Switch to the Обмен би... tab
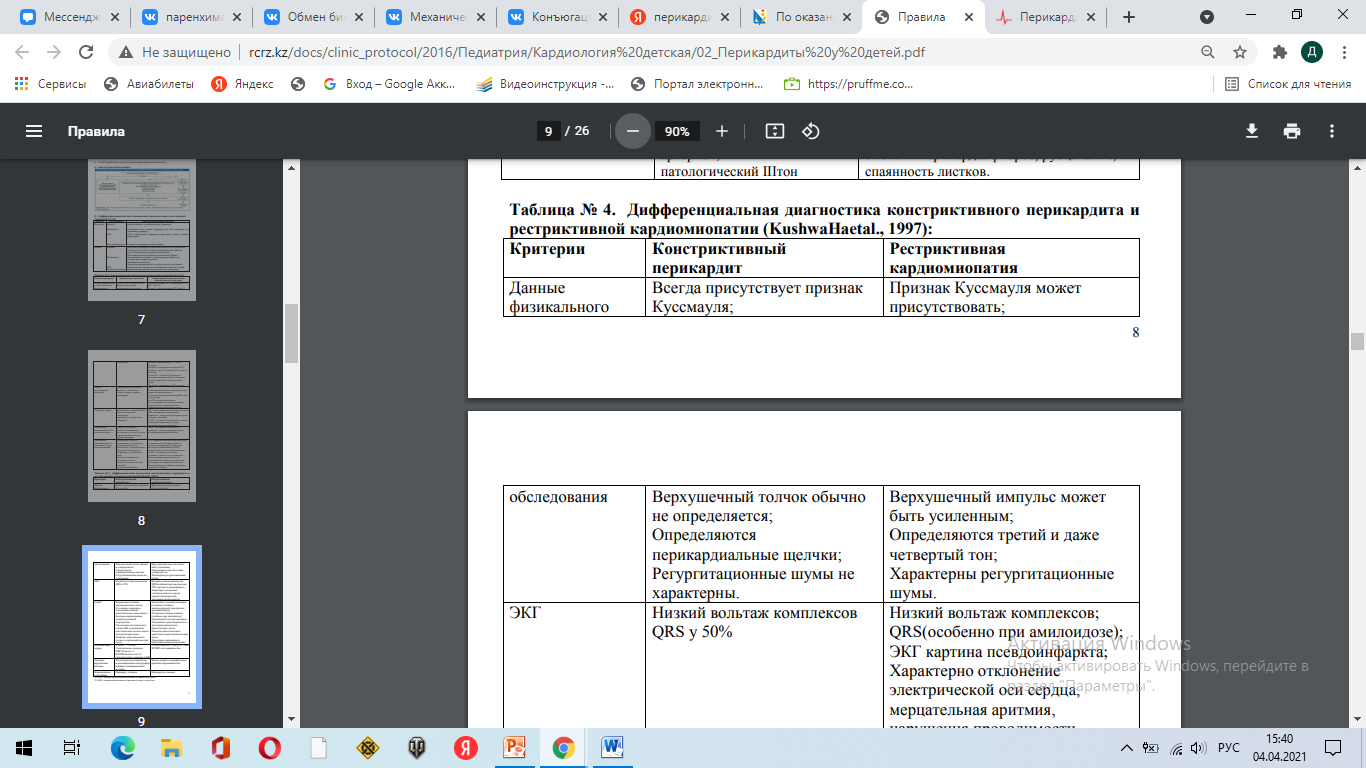Viewport: 1366px width, 768px height. (x=304, y=17)
